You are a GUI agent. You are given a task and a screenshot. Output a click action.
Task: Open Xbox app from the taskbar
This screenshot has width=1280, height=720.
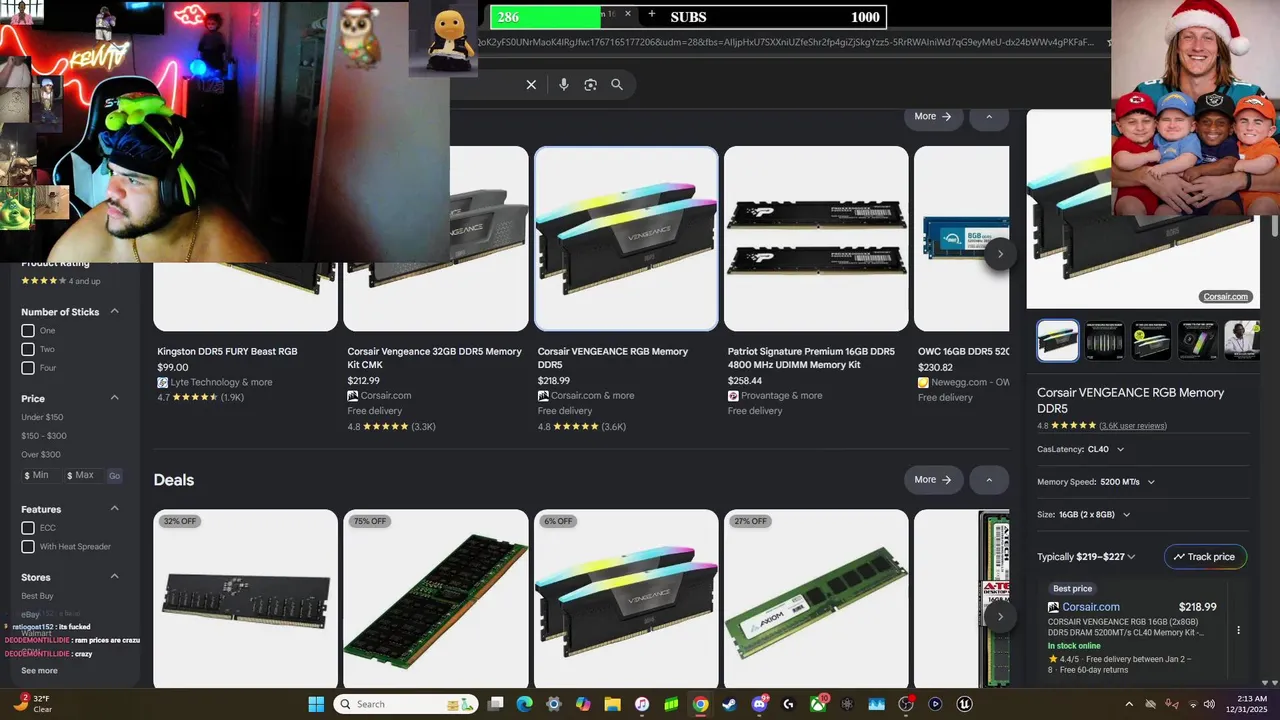point(818,704)
